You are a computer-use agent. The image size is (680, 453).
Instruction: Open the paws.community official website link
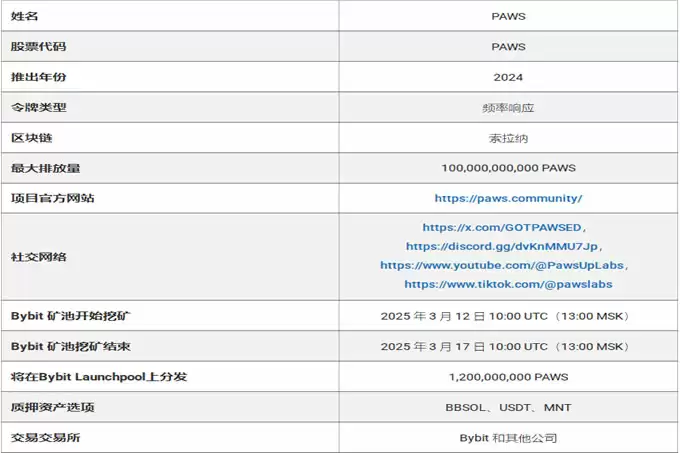click(508, 199)
